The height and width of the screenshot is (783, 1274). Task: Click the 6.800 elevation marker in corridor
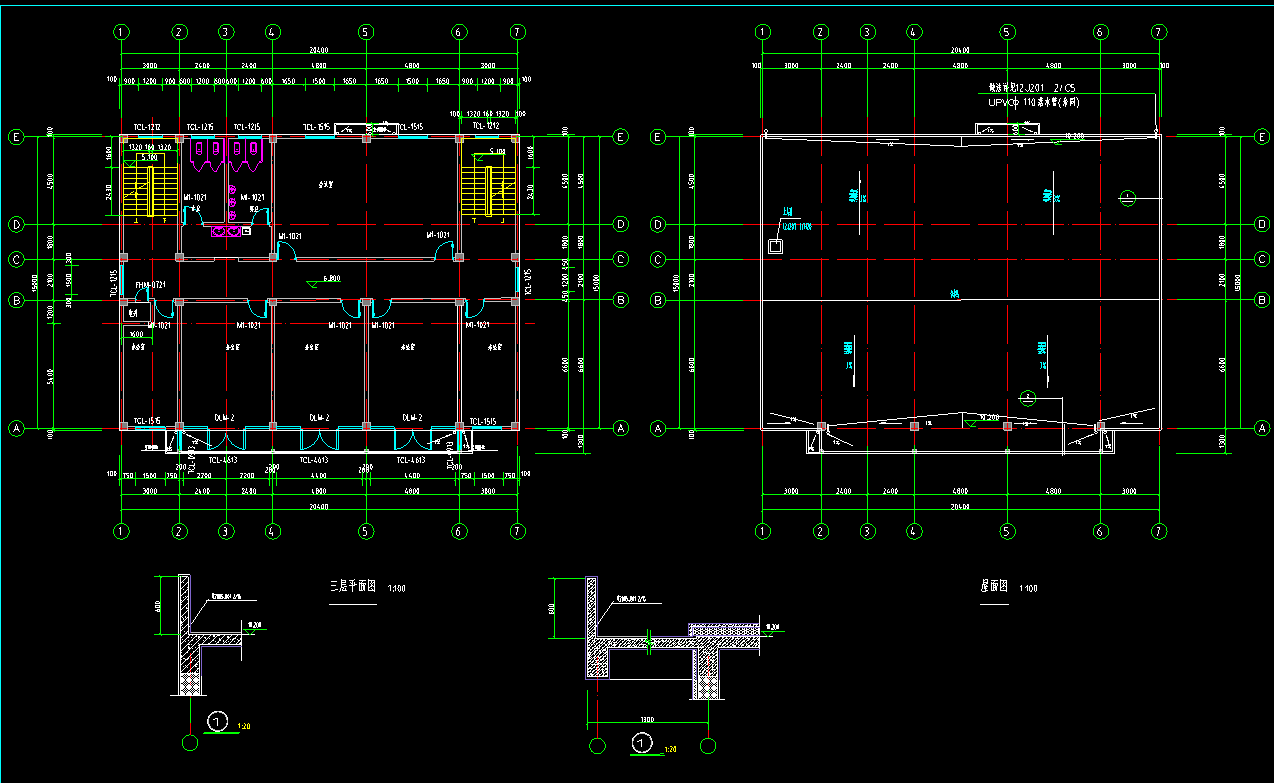331,278
